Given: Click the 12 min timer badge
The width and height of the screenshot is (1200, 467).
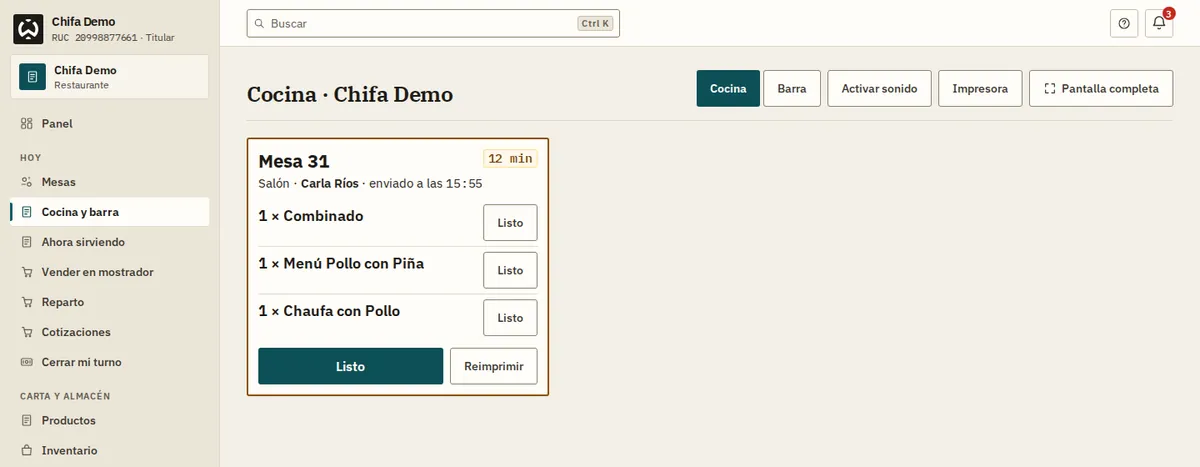Looking at the screenshot, I should click(510, 158).
